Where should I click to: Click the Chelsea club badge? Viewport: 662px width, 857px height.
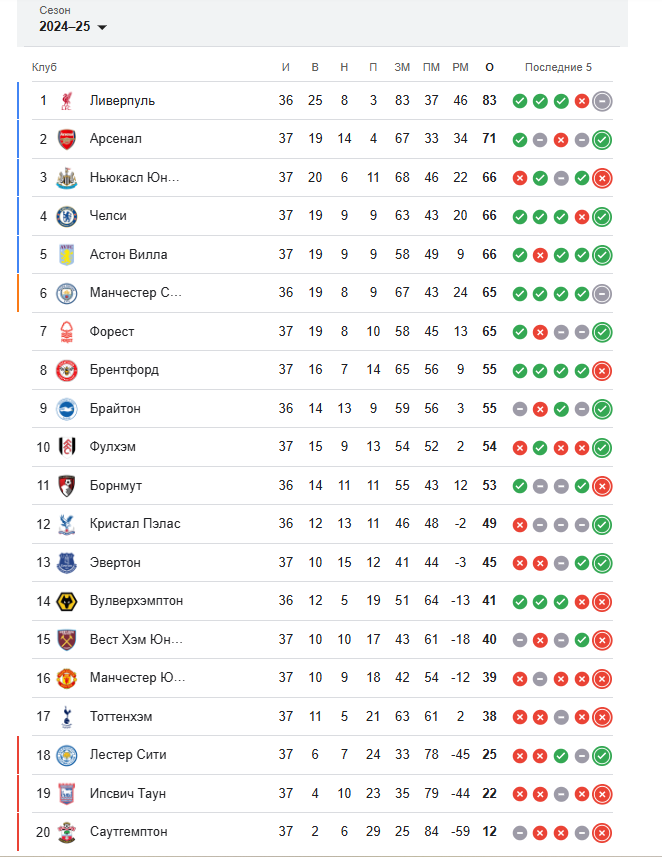tap(66, 216)
